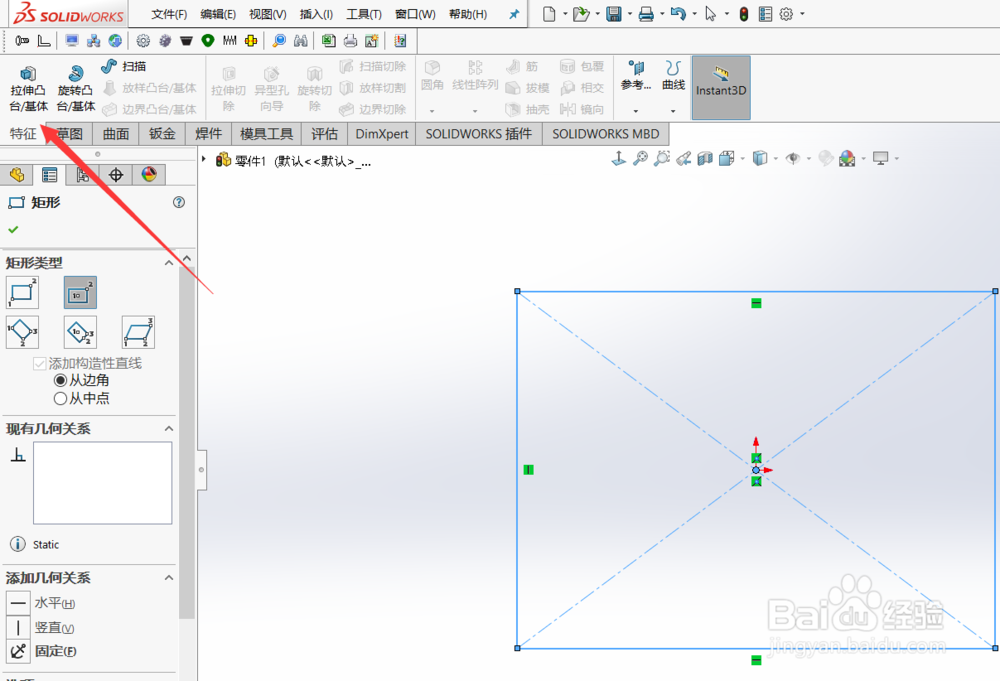Collapse the 现有几何关系 section
The width and height of the screenshot is (1000, 681).
pos(169,428)
